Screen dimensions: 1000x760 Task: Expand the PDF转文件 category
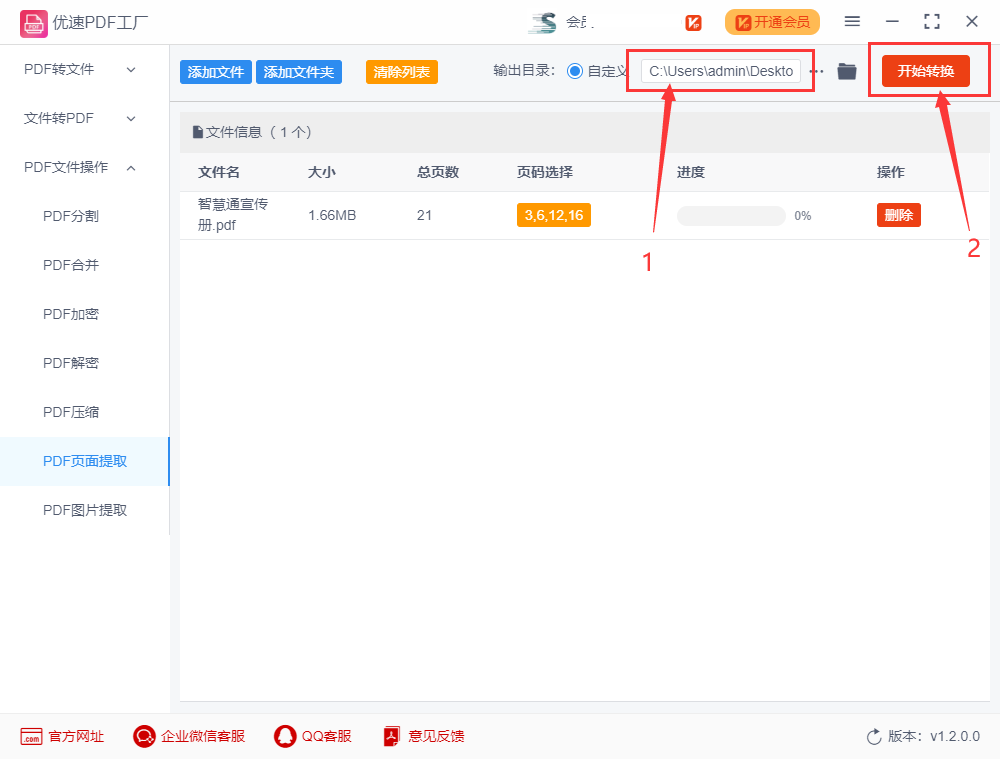tap(60, 69)
